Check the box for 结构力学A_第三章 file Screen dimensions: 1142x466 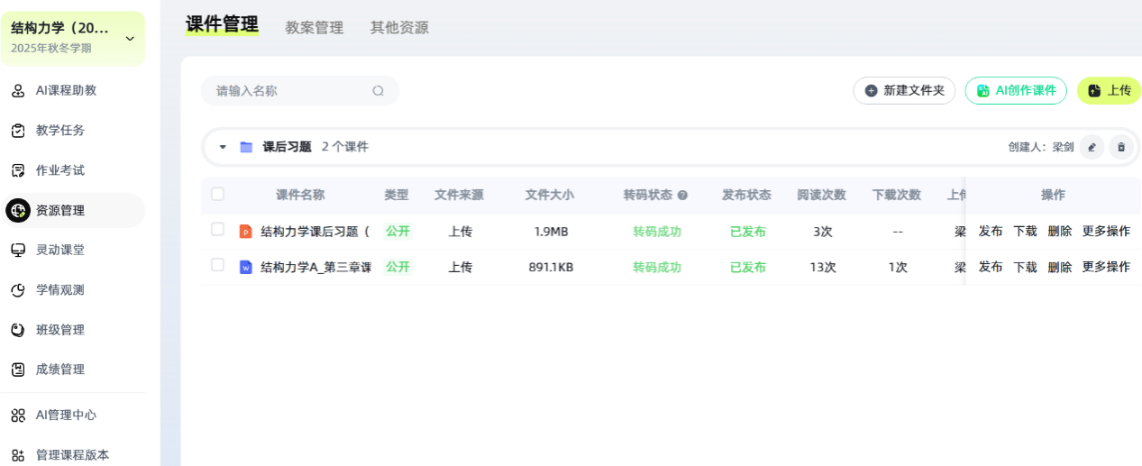(218, 266)
